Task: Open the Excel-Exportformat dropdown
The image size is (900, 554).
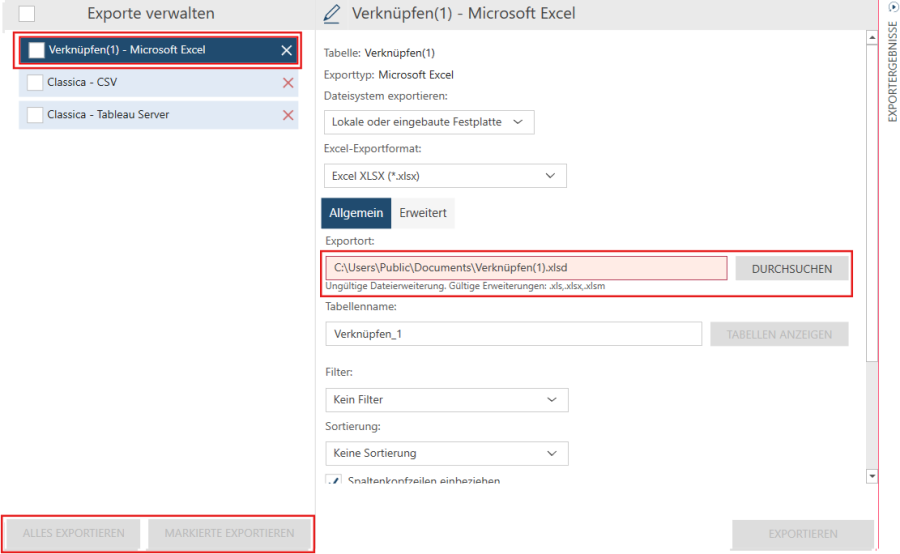Action: tap(445, 176)
